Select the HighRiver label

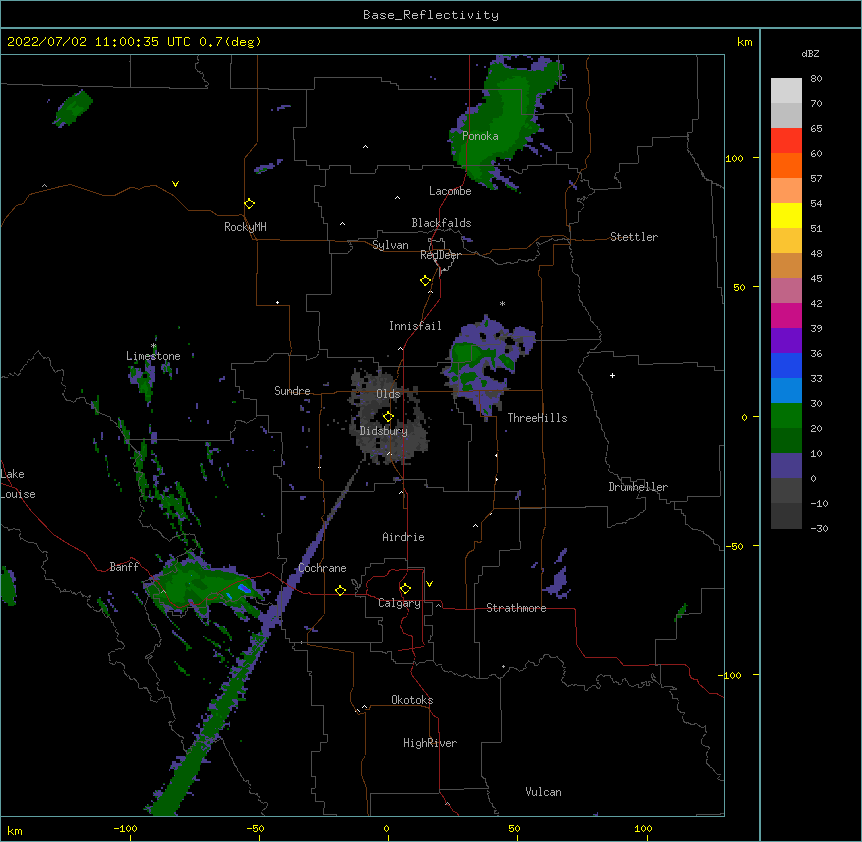[x=430, y=743]
